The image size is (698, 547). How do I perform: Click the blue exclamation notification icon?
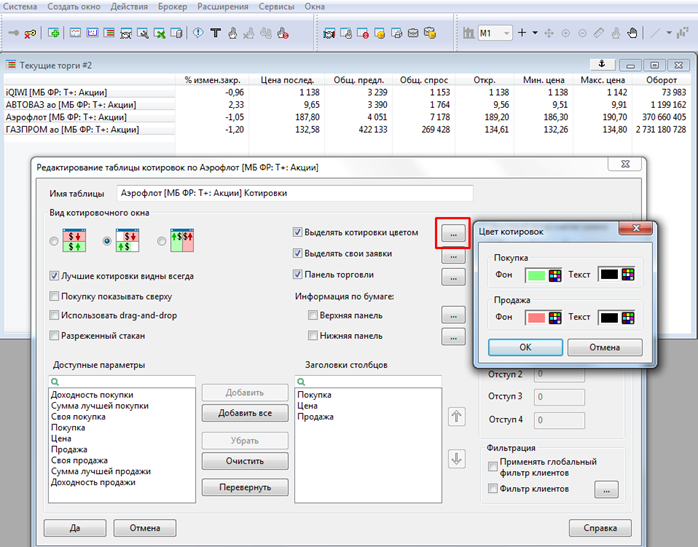[x=199, y=33]
